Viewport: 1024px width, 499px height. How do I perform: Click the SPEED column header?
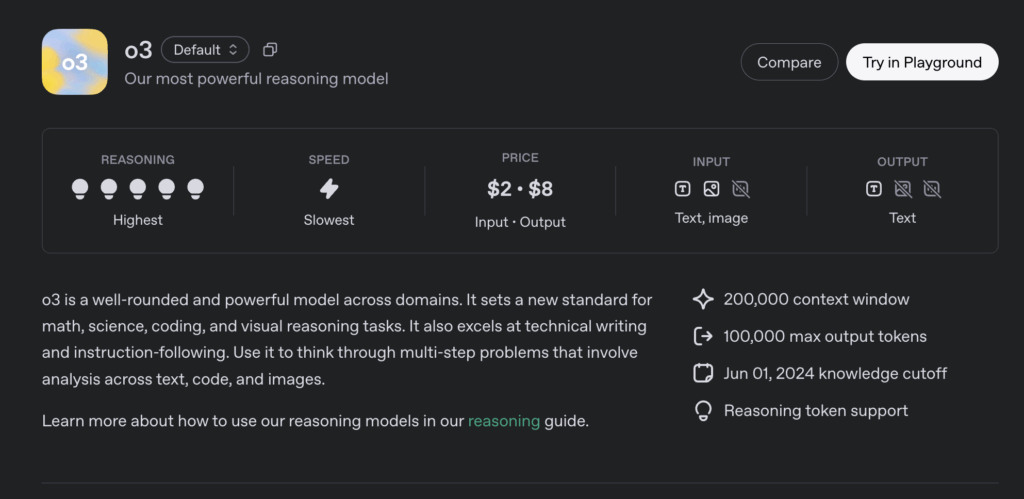pyautogui.click(x=329, y=159)
